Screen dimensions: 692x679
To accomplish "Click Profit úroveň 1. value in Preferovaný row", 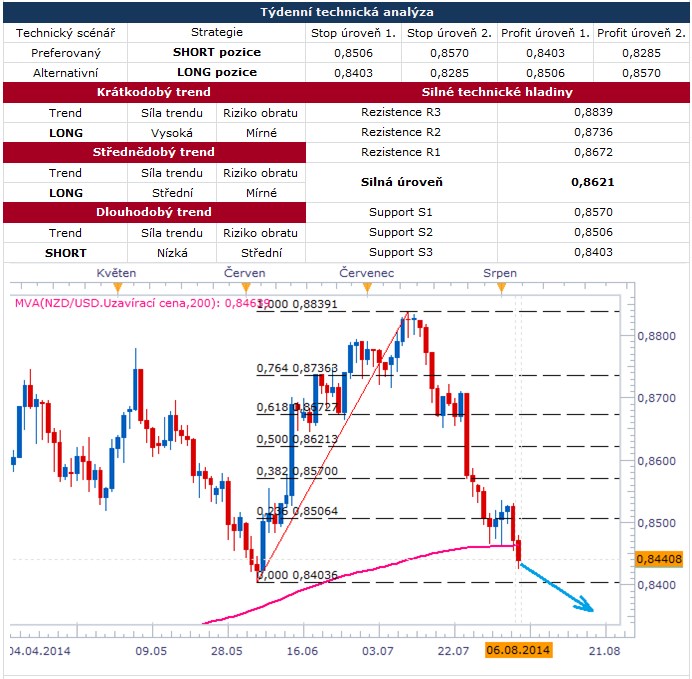I will pyautogui.click(x=545, y=53).
